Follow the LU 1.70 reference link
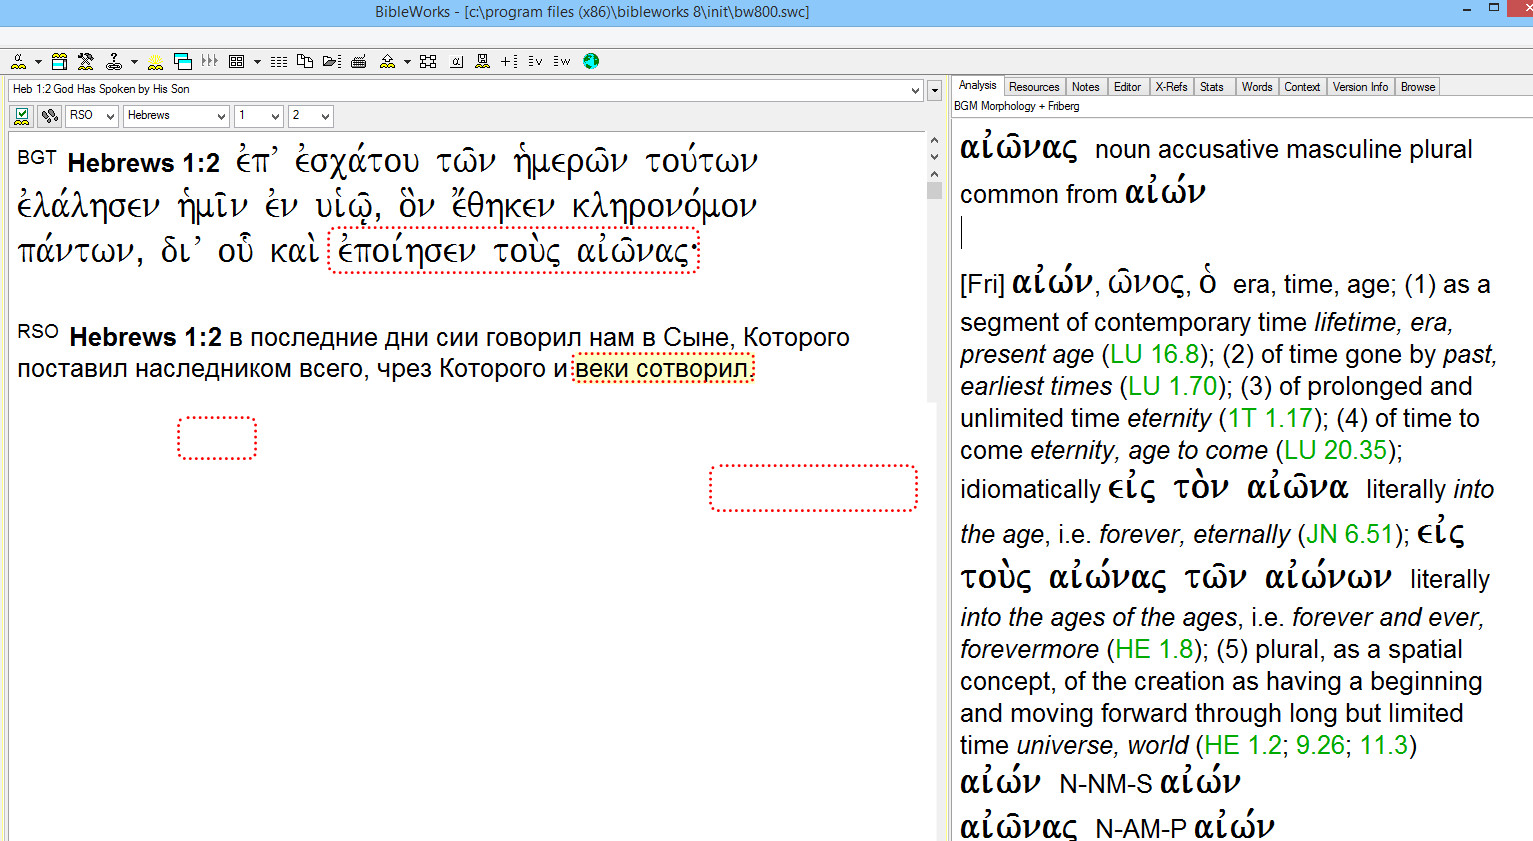Image resolution: width=1533 pixels, height=841 pixels. tap(1173, 386)
